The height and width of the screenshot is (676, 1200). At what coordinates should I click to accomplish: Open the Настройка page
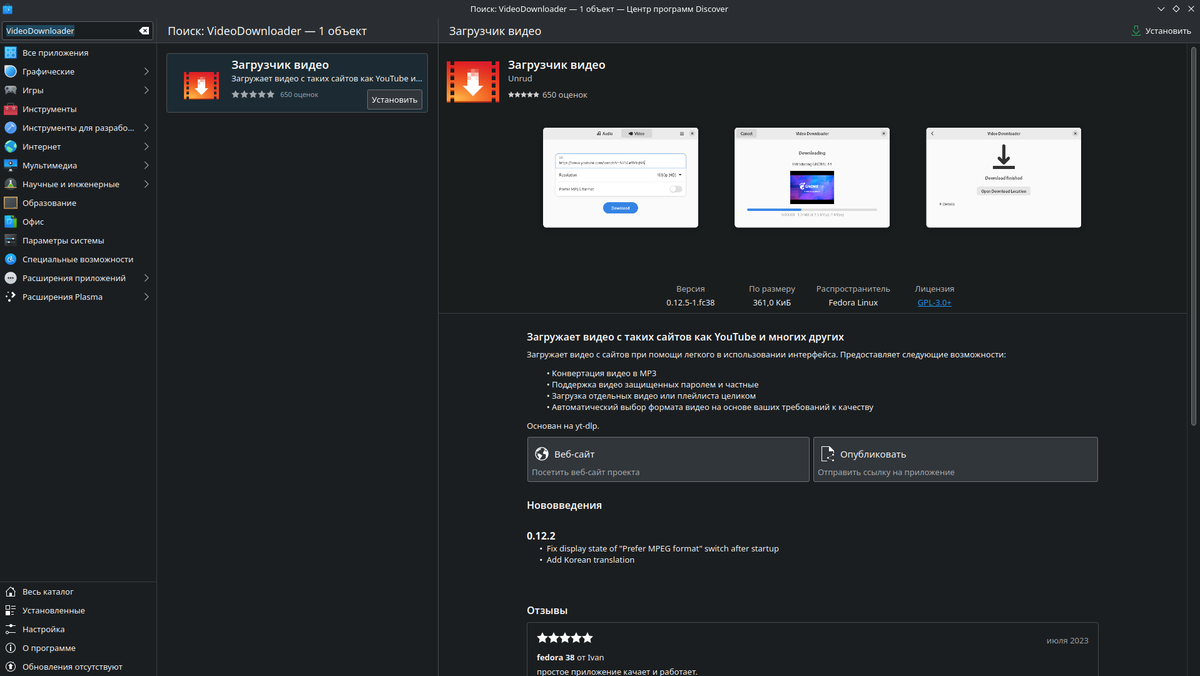pos(78,629)
